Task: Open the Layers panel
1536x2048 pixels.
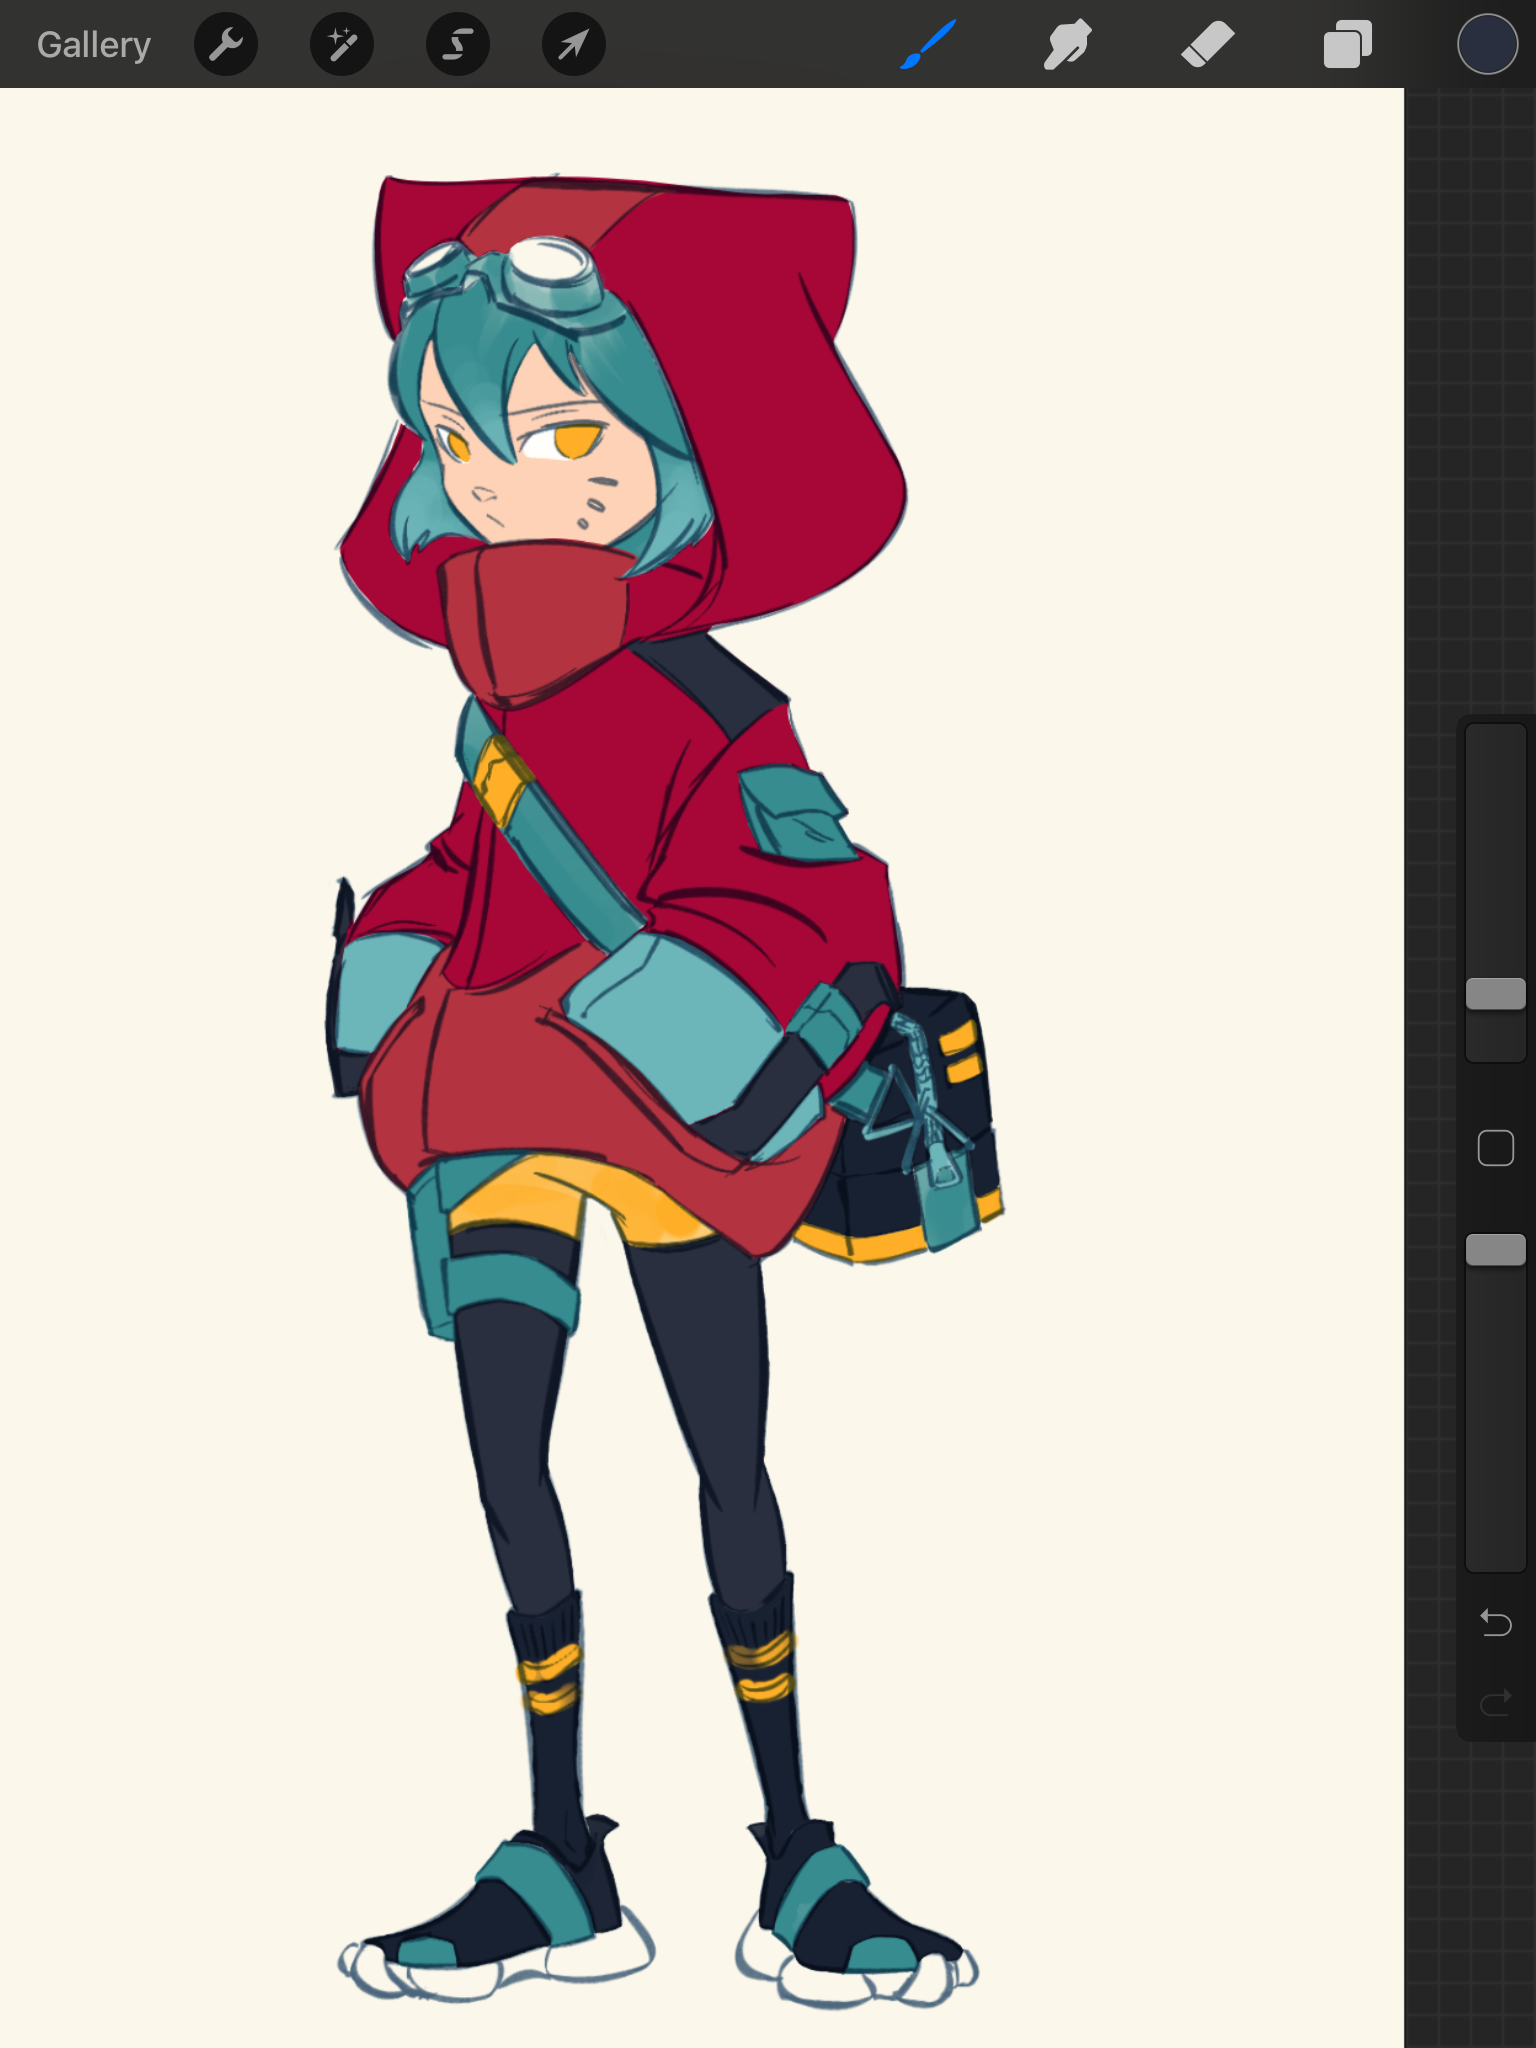Action: point(1347,45)
